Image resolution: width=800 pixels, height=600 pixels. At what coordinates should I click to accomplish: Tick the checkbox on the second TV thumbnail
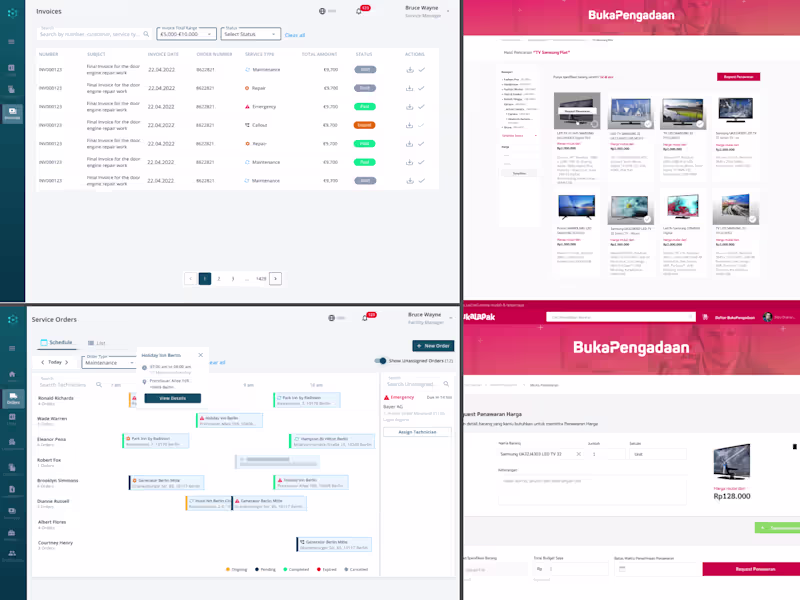pos(647,124)
